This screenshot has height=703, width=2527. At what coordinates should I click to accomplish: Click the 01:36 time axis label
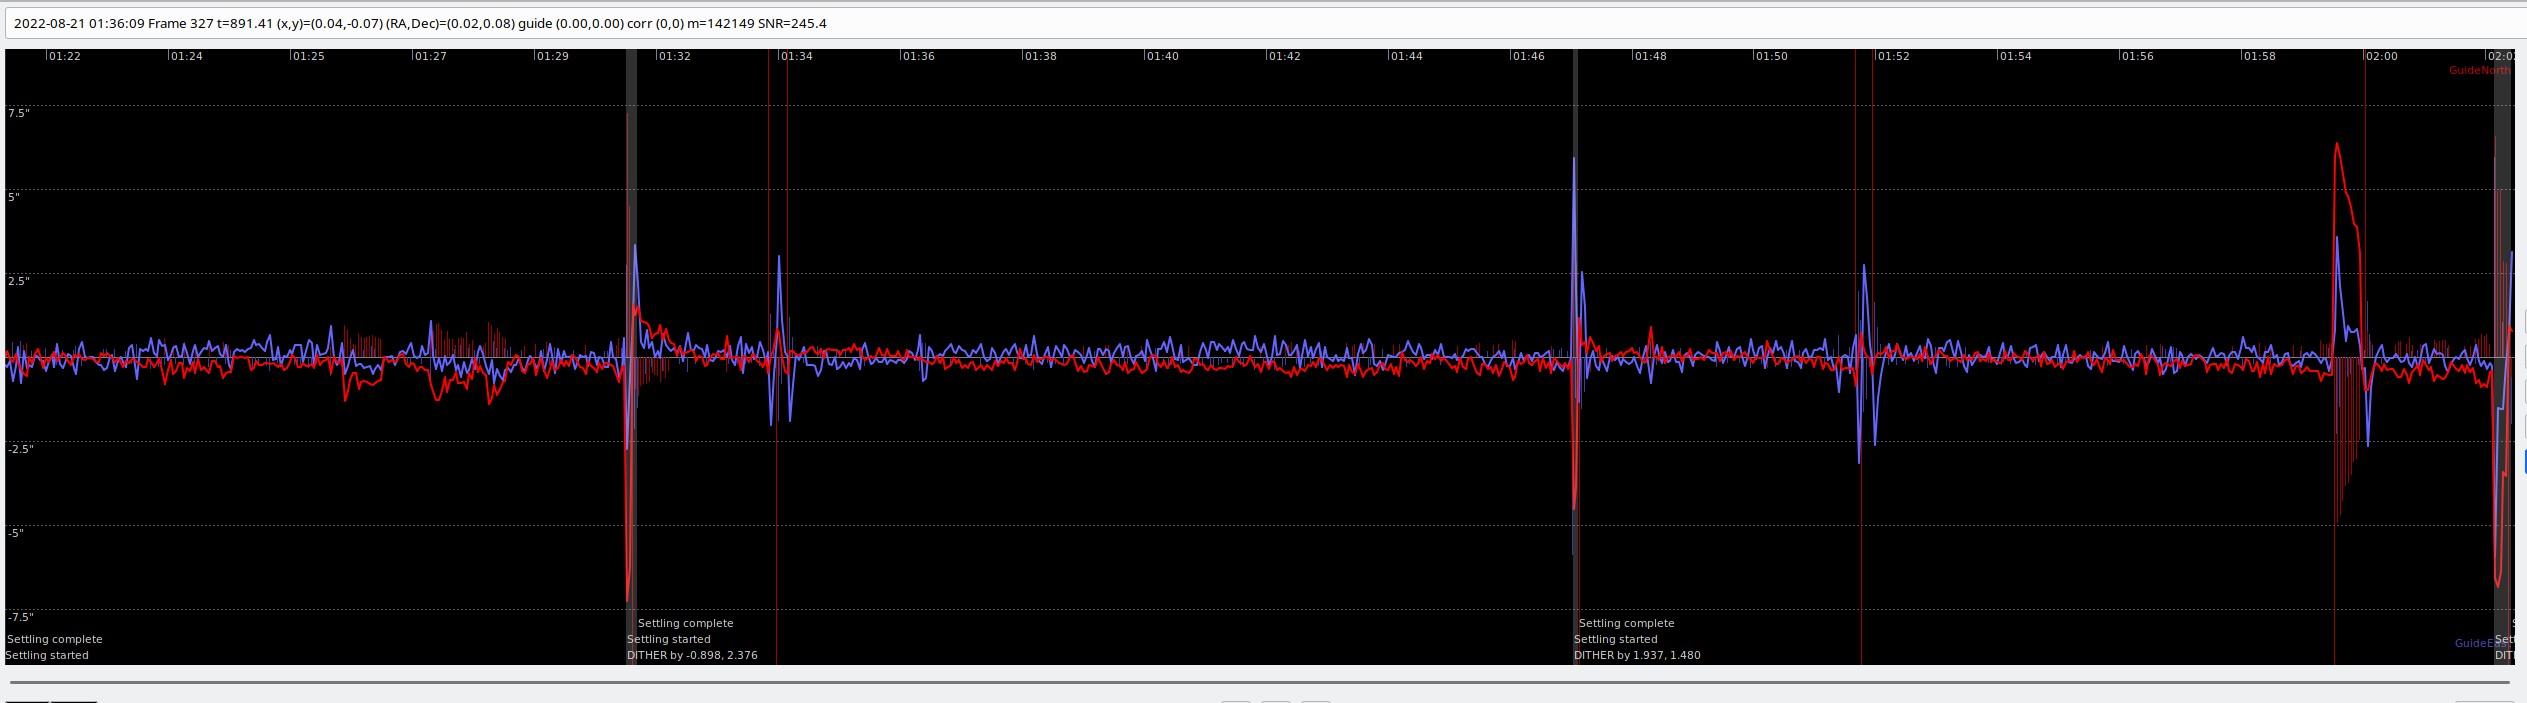[919, 56]
